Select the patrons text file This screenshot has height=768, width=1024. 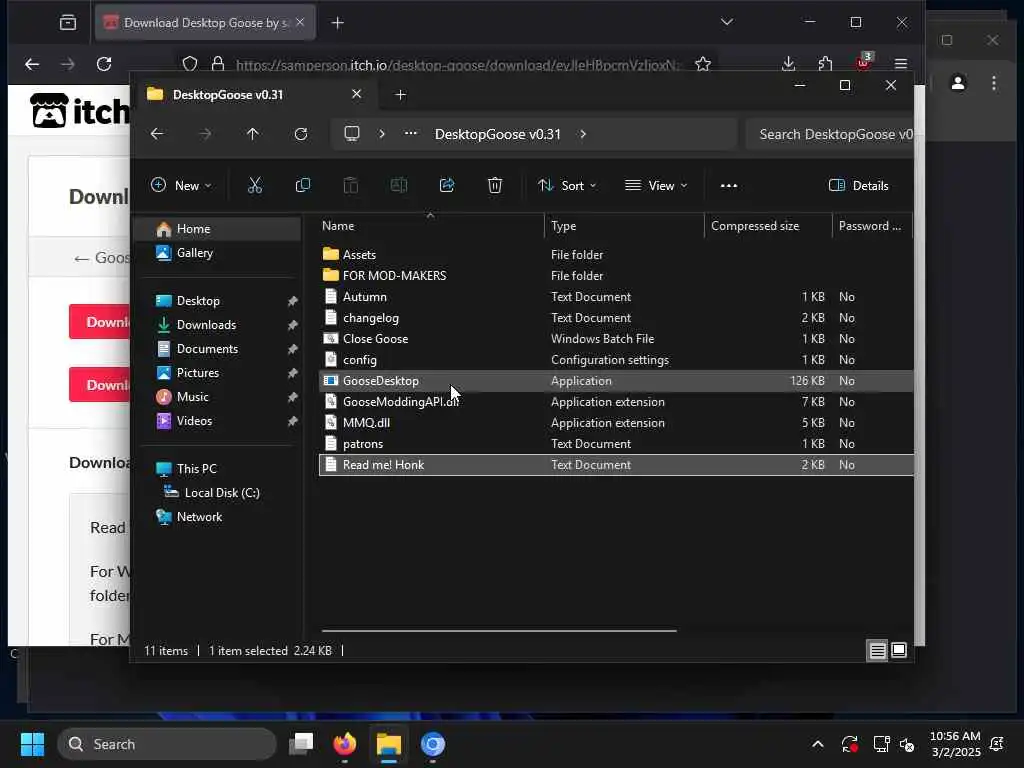tap(616, 444)
